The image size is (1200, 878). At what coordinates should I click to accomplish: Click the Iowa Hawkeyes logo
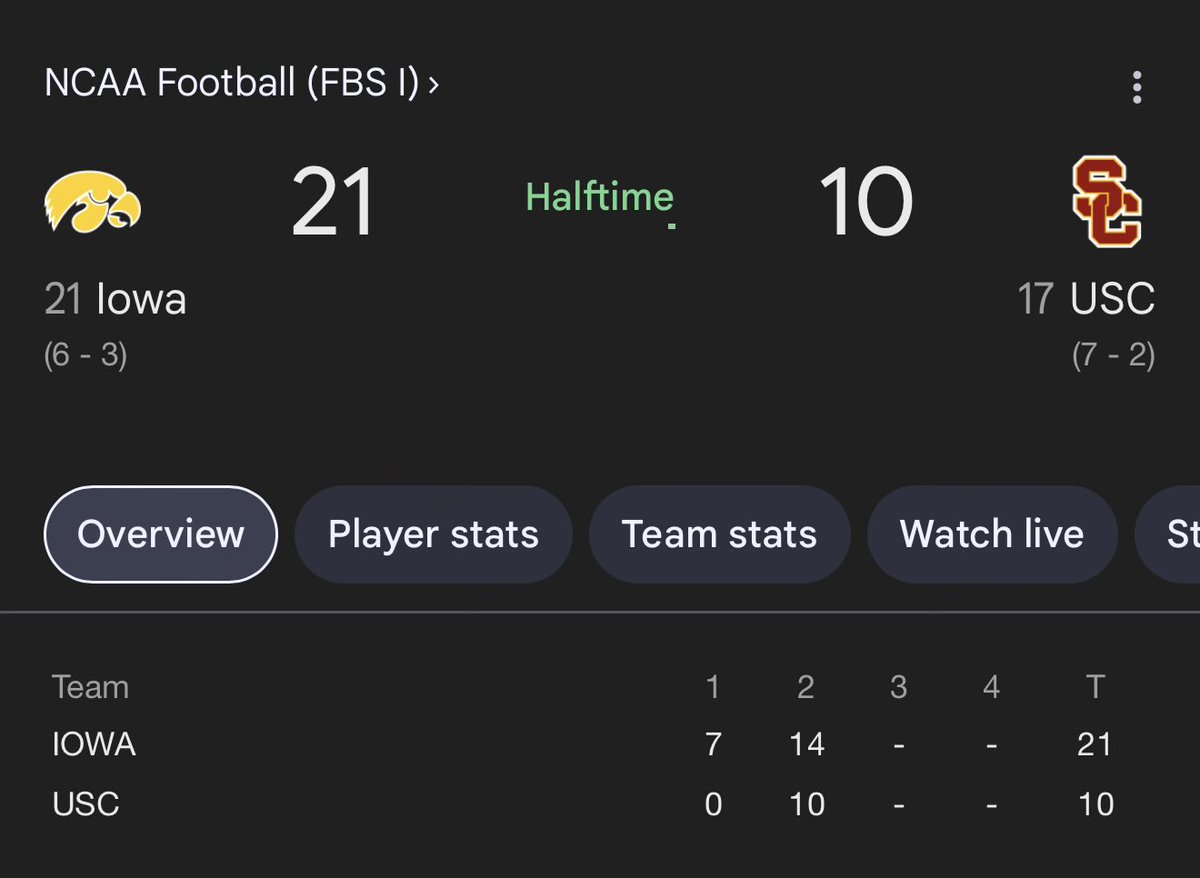pos(93,202)
